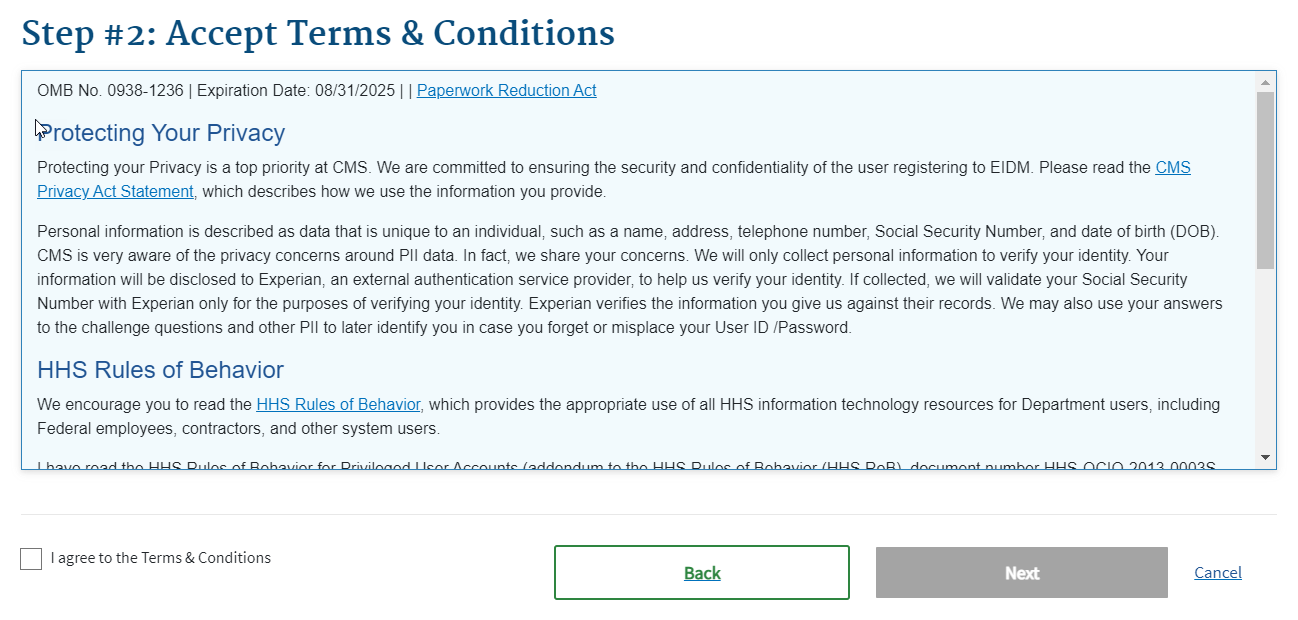Open the Paperwork Reduction Act link
Viewport: 1298px width, 620px height.
click(506, 91)
